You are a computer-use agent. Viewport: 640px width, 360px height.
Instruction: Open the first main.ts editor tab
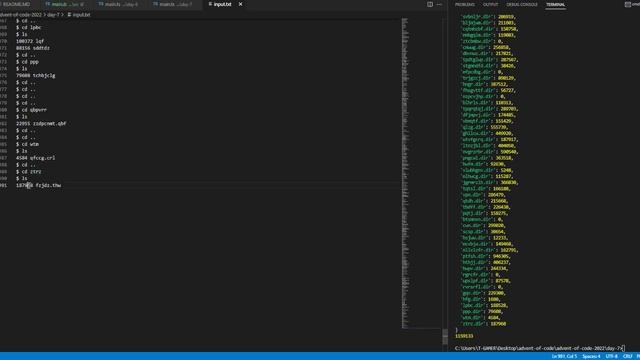pos(65,4)
